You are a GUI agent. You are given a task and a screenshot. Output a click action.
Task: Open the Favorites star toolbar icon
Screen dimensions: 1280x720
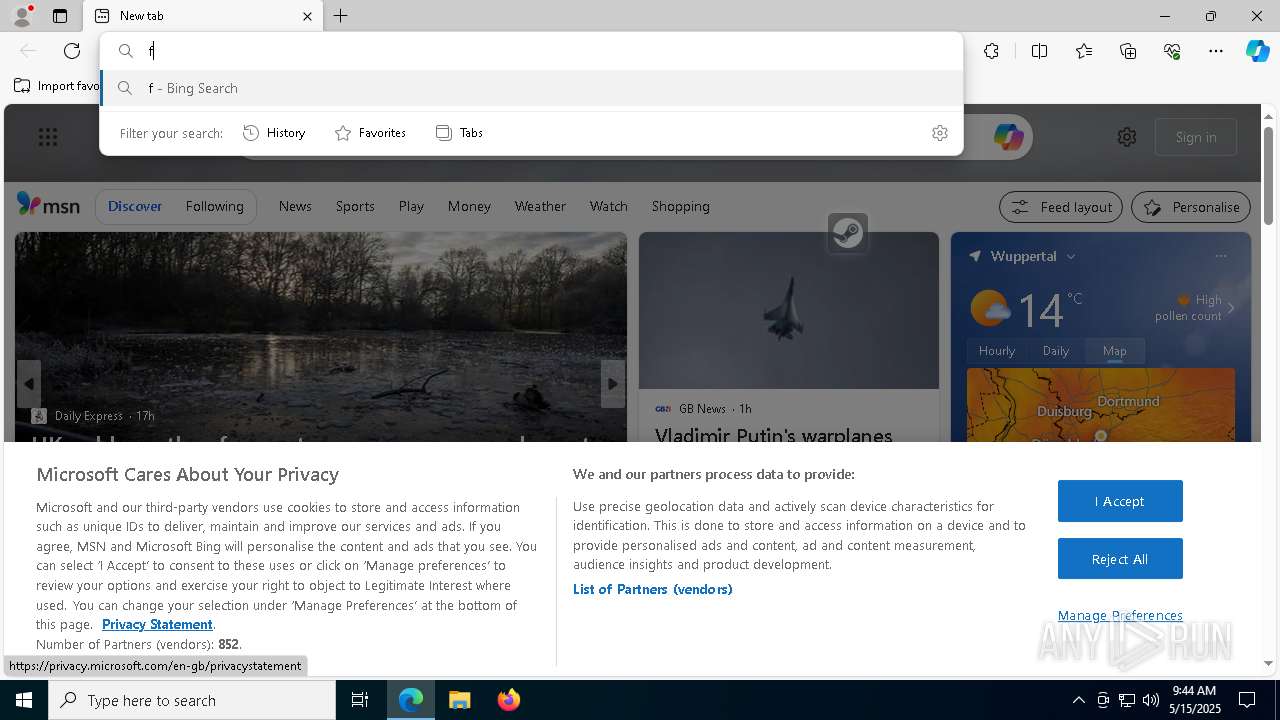1084,51
